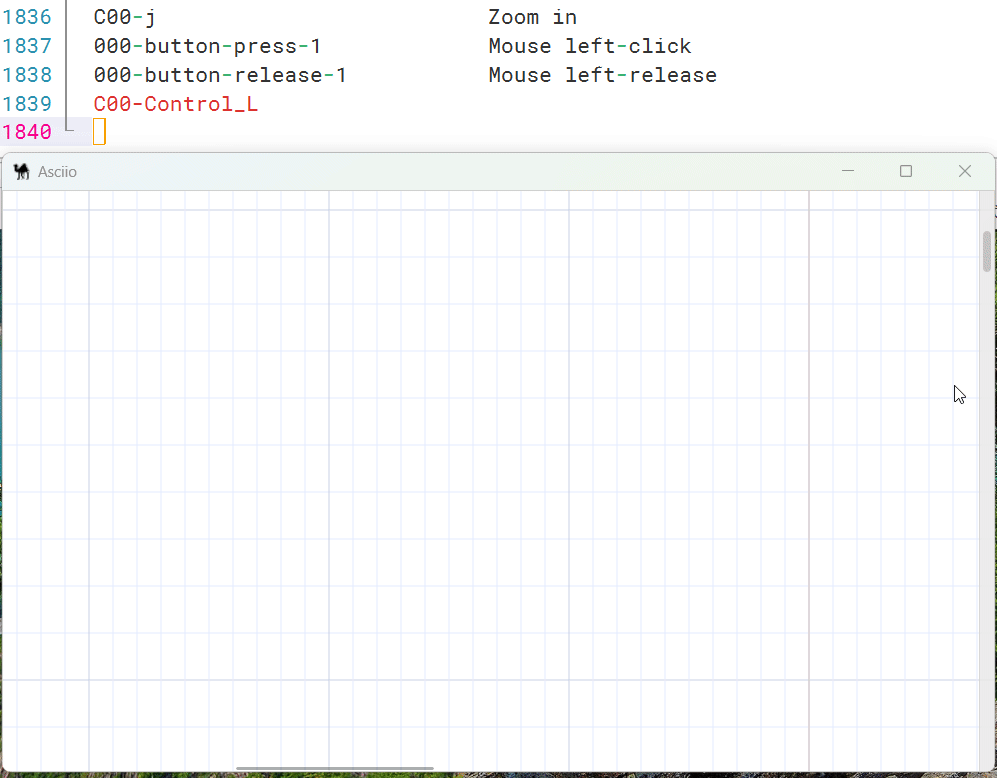Click the minimize button of the Asciio window

click(848, 171)
